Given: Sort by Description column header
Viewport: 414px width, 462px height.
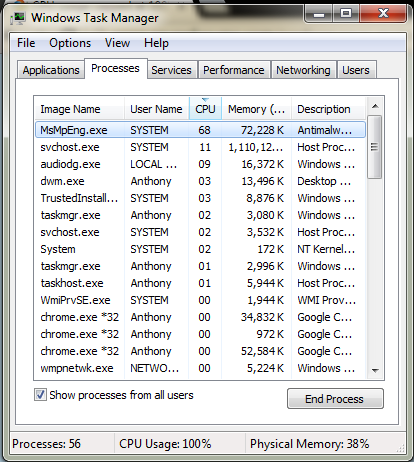Looking at the screenshot, I should (328, 109).
